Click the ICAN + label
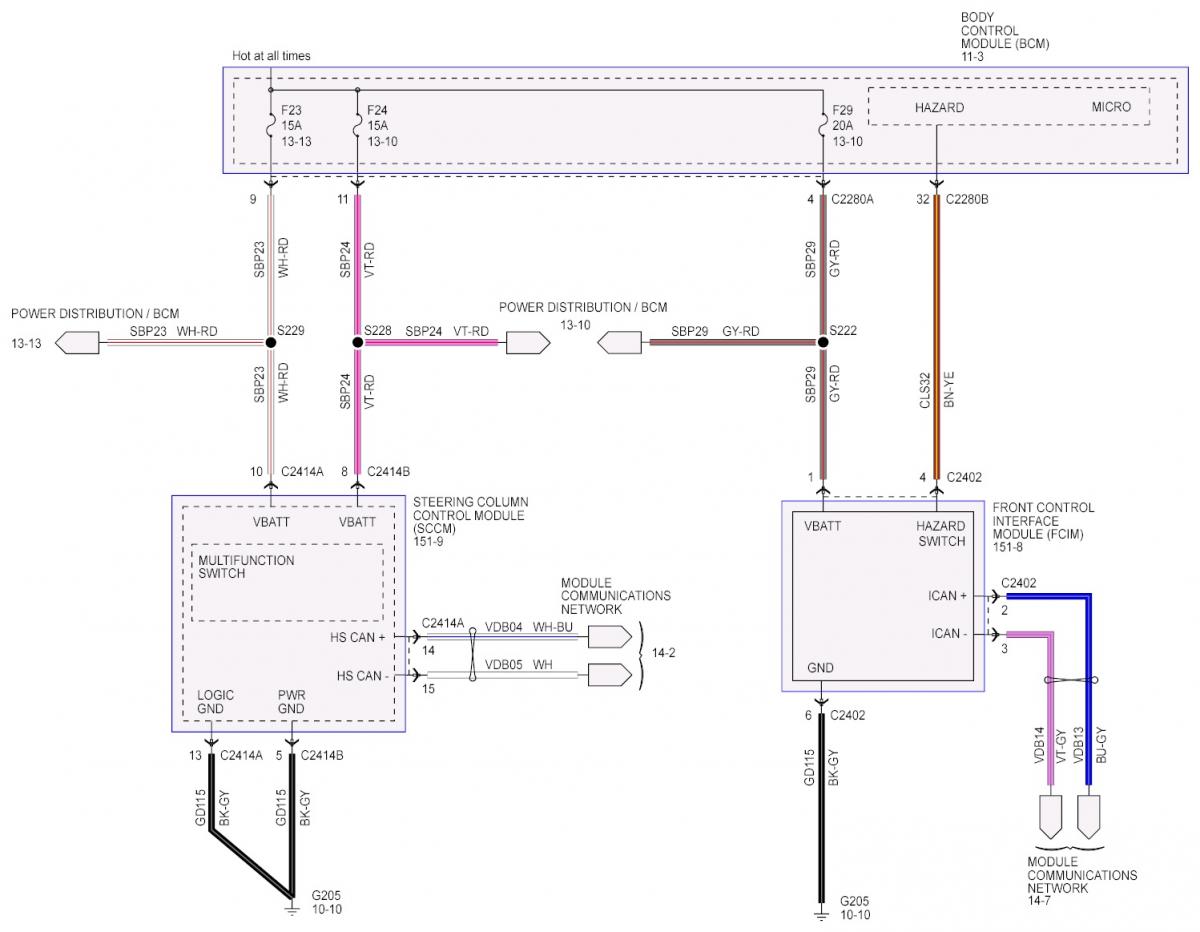 click(948, 596)
